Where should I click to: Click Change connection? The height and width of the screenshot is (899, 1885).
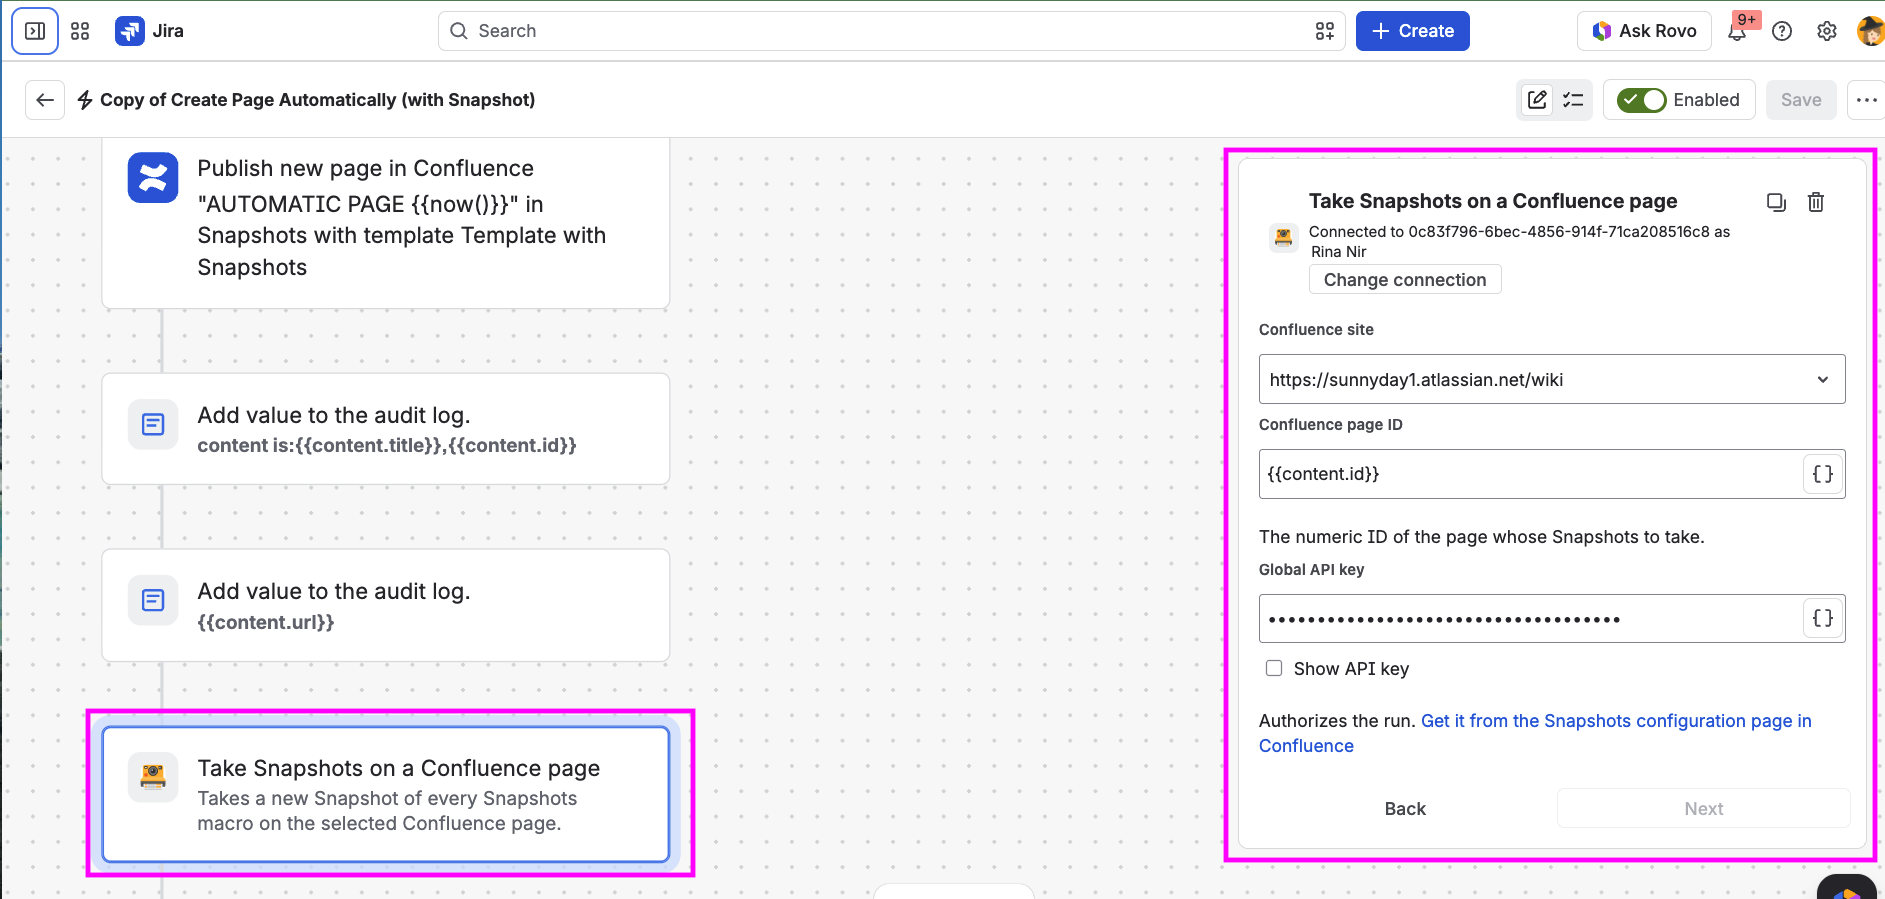[x=1405, y=280]
